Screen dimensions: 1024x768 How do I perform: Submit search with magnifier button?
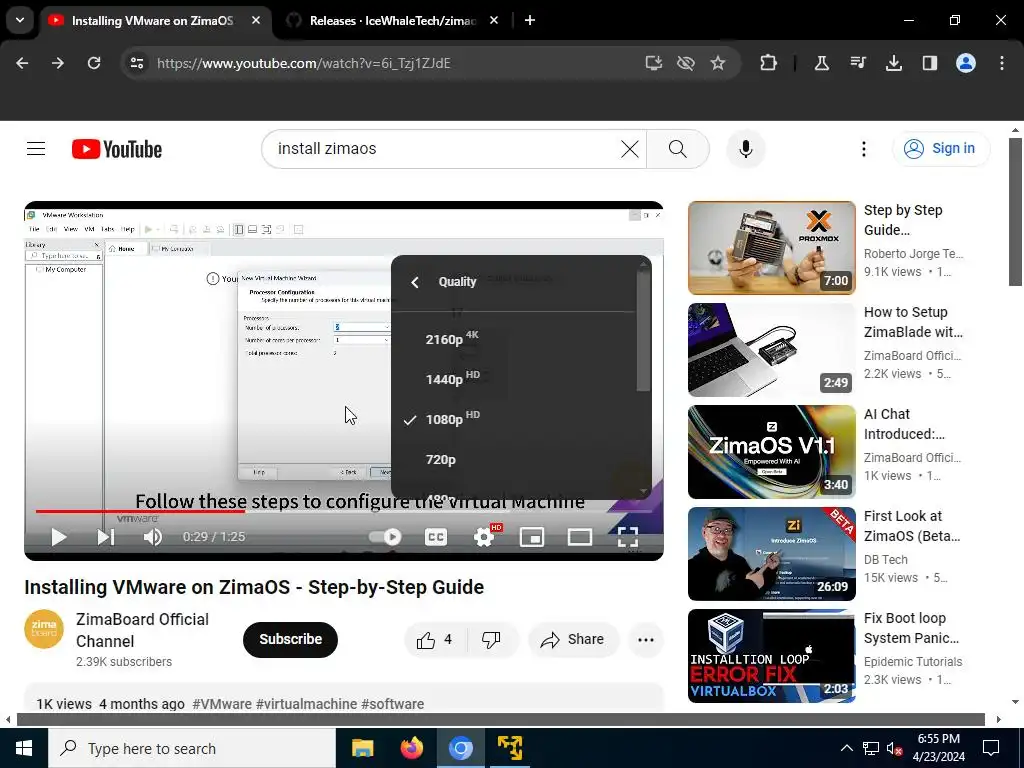tap(678, 149)
